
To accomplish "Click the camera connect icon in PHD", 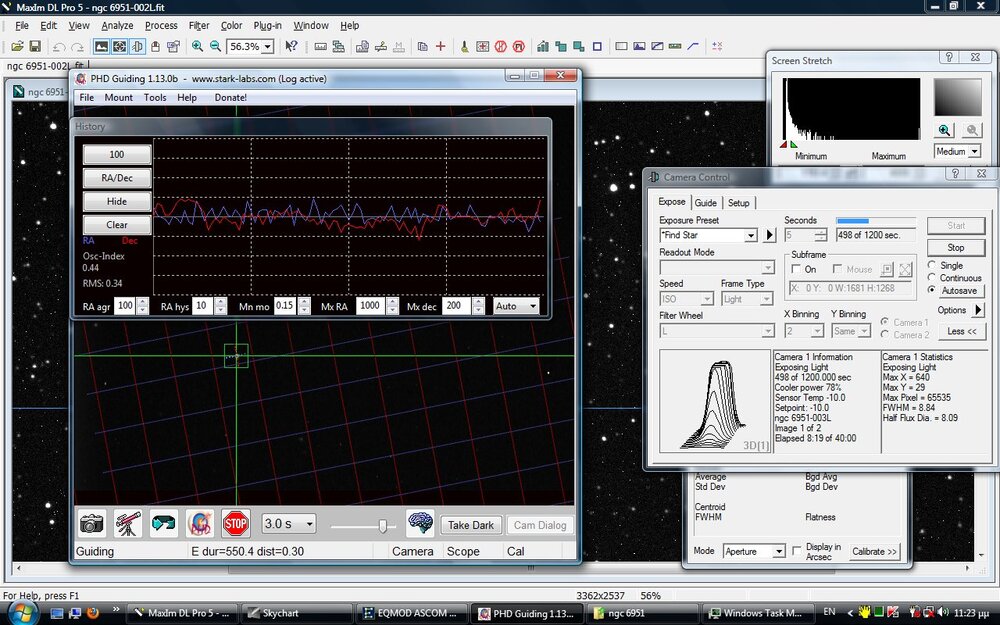I will 92,523.
